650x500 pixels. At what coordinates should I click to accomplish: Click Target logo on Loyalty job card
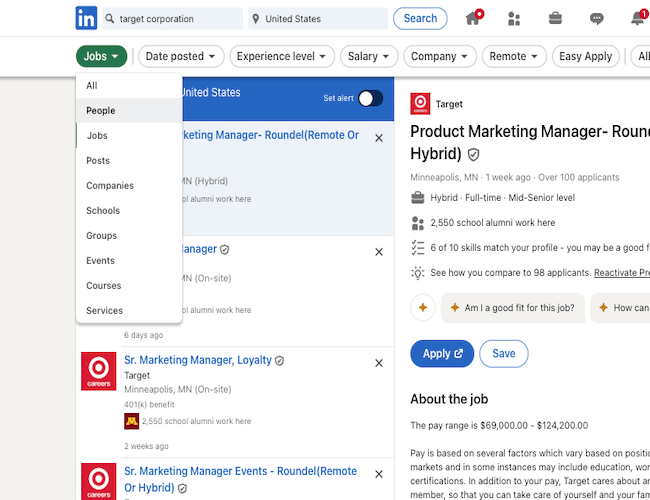[99, 371]
